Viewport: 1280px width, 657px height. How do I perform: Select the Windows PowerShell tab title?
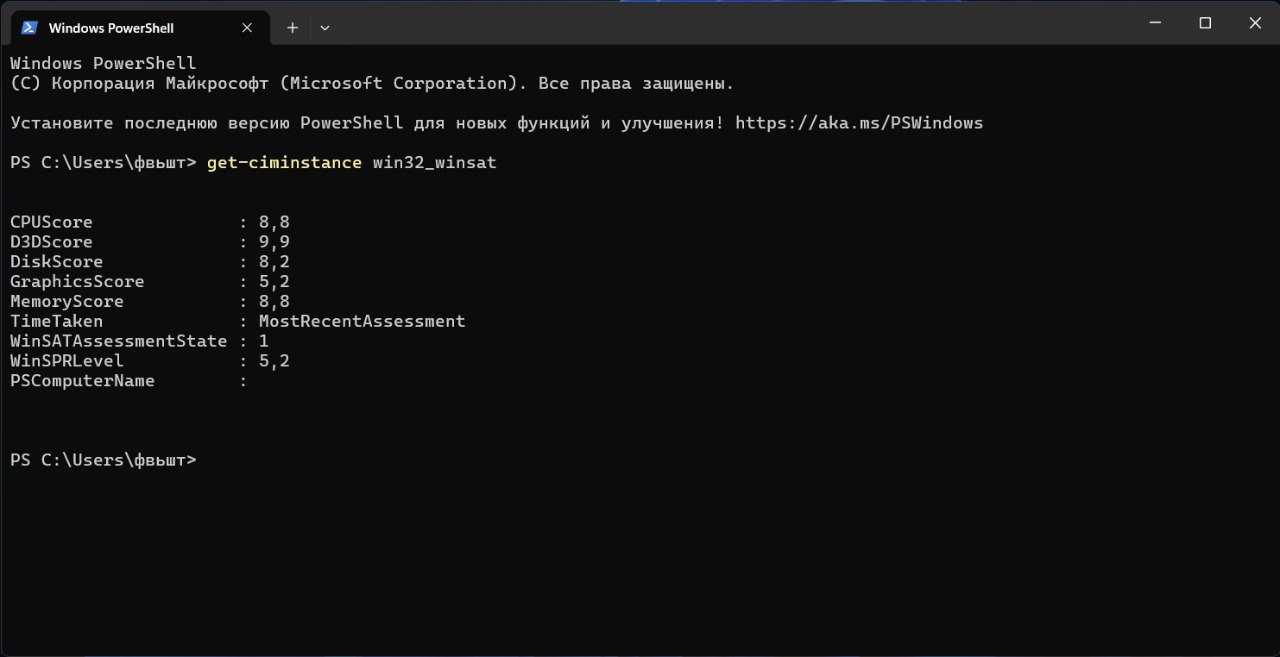coord(110,28)
